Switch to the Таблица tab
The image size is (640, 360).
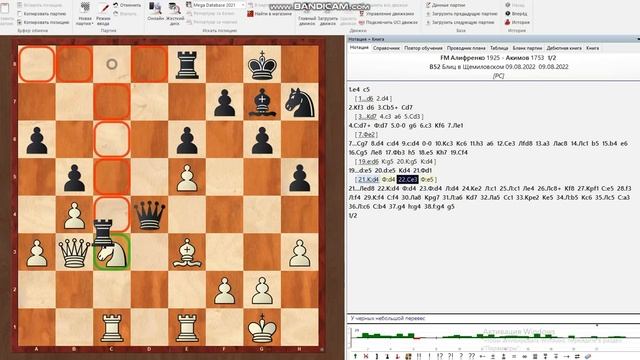pyautogui.click(x=499, y=48)
